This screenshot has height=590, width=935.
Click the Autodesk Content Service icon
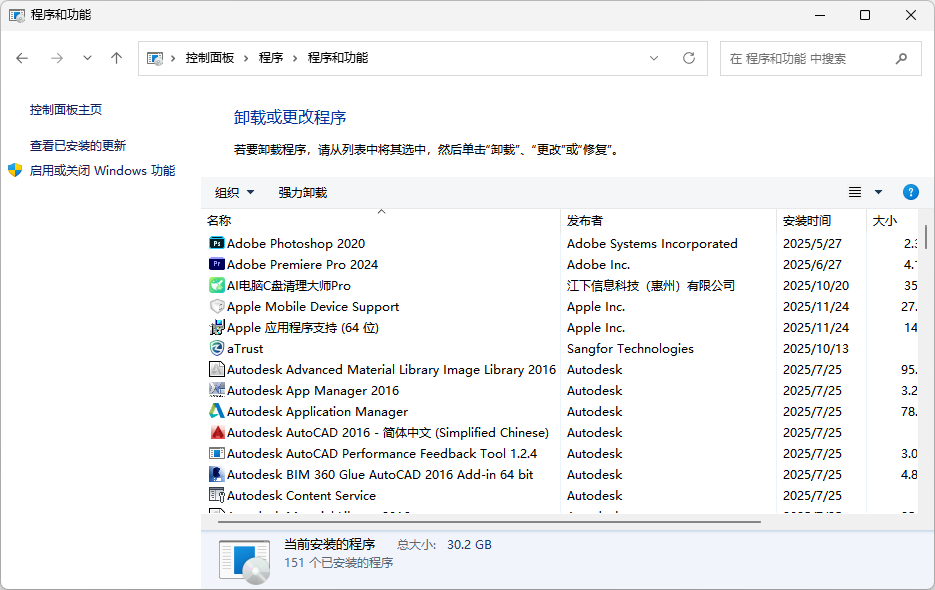pos(216,495)
